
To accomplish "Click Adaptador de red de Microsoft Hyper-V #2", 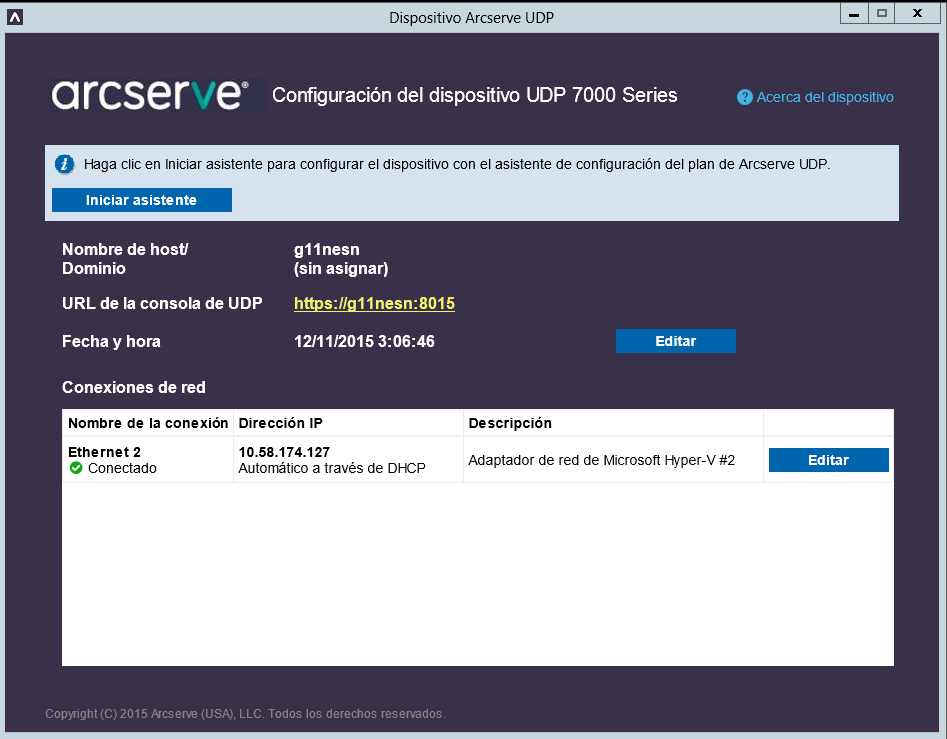I will (602, 460).
